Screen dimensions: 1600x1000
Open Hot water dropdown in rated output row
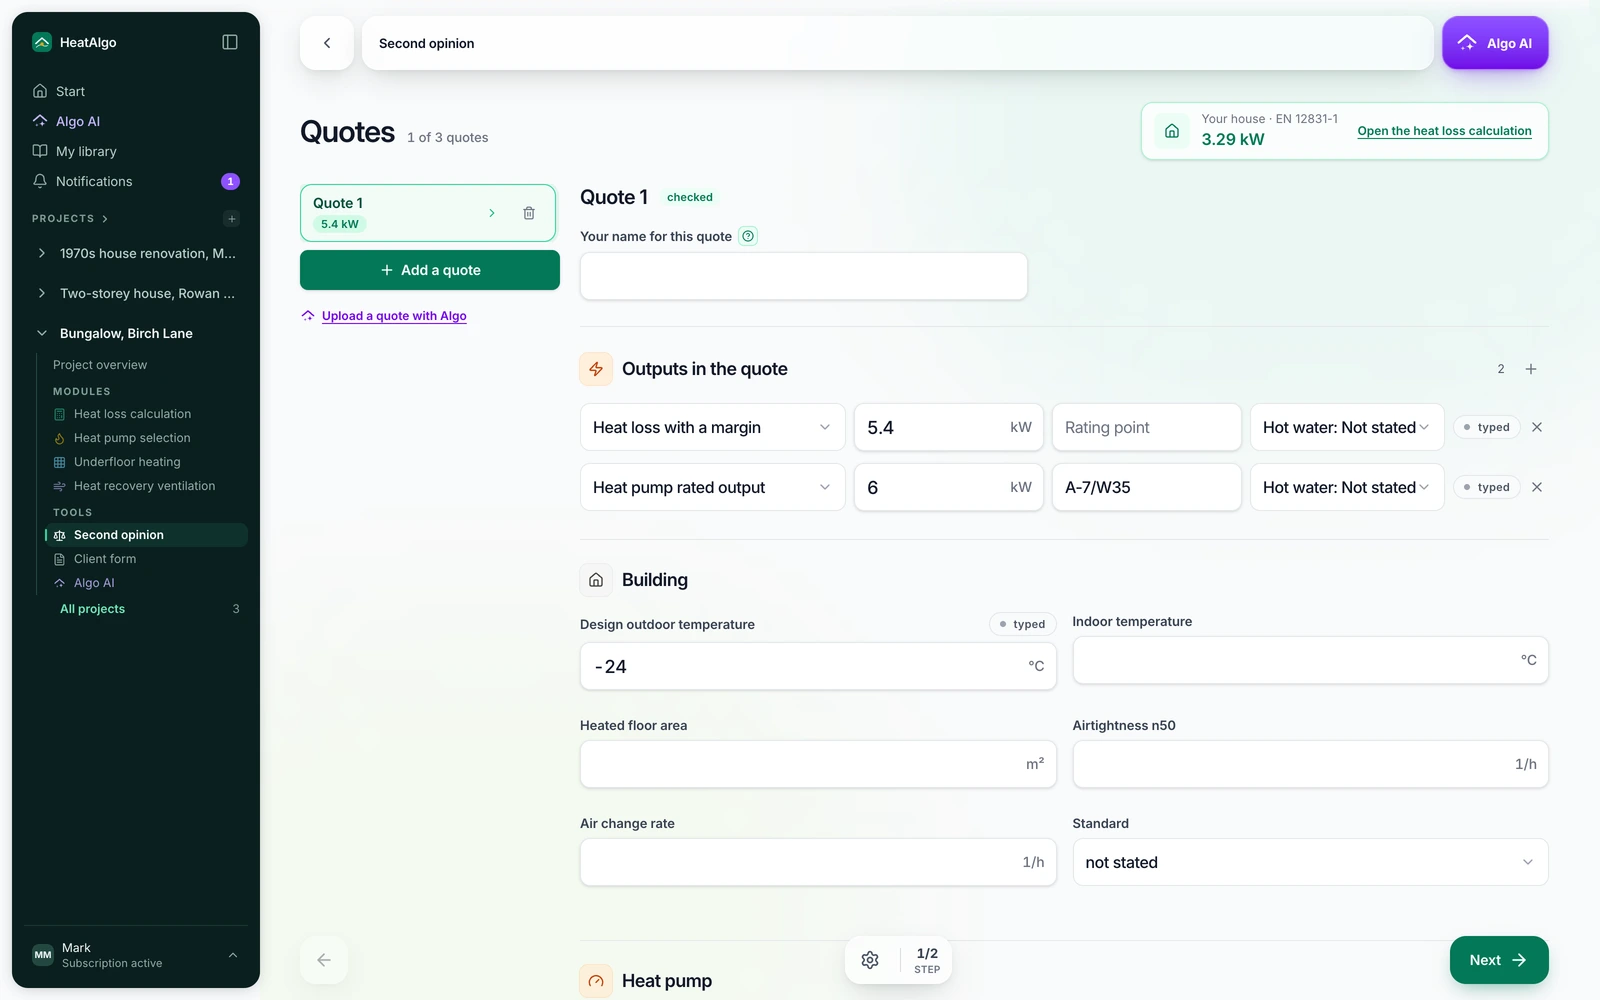(1347, 487)
